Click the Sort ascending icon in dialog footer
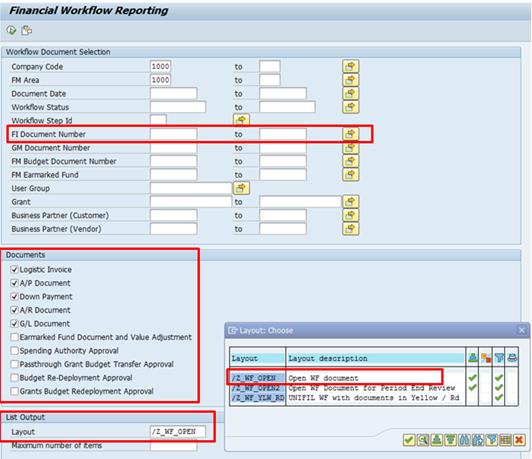Screen dimensions: 532x459 click(437, 440)
